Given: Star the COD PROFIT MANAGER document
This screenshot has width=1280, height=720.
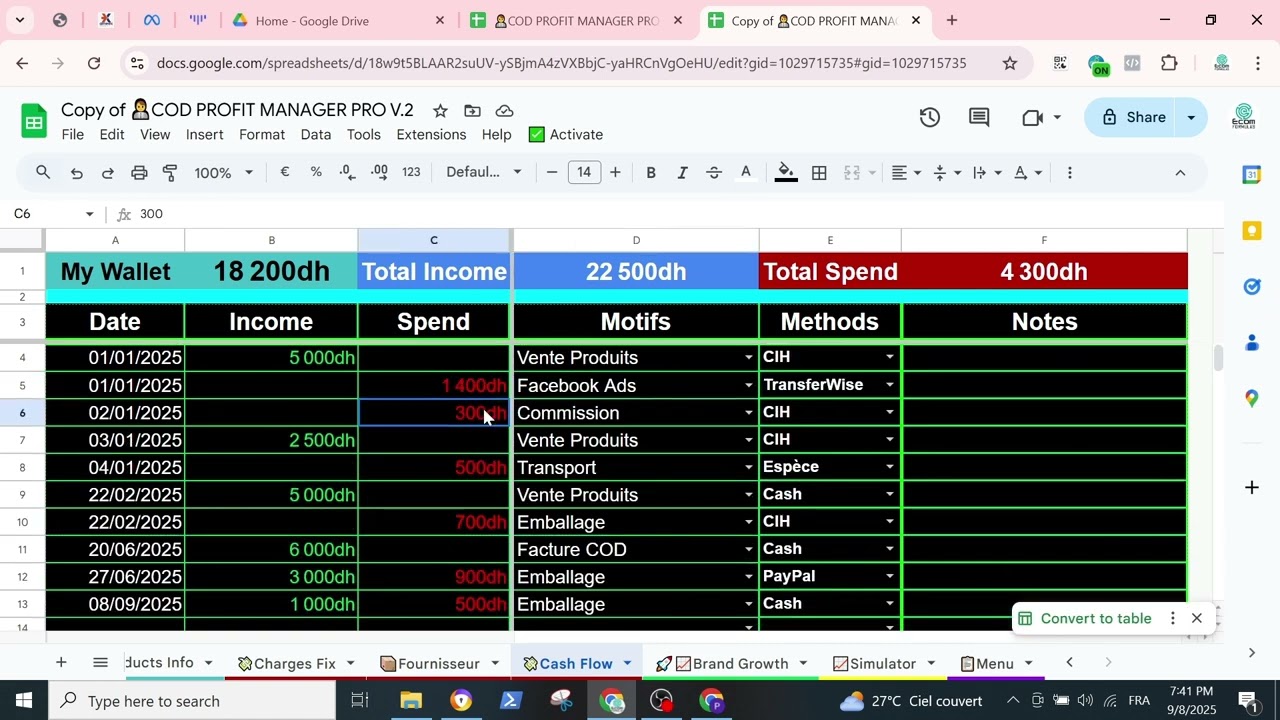Looking at the screenshot, I should tap(440, 111).
